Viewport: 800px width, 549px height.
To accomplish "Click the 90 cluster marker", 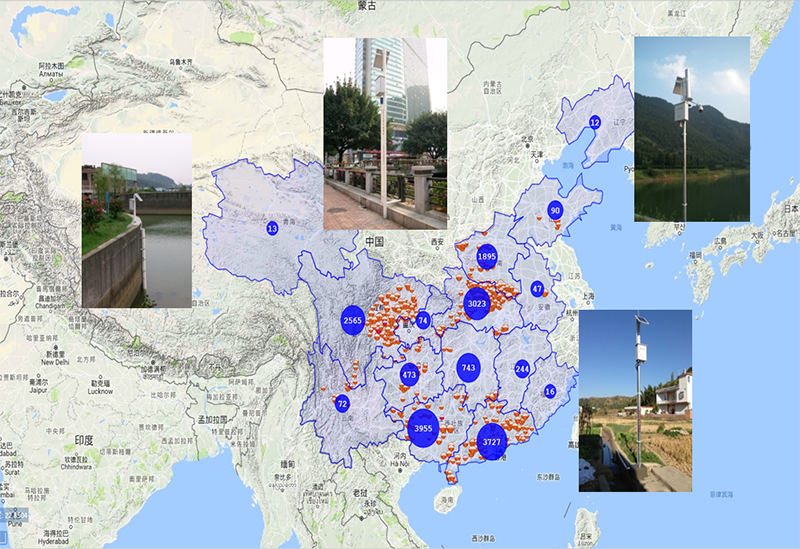I will tap(556, 210).
